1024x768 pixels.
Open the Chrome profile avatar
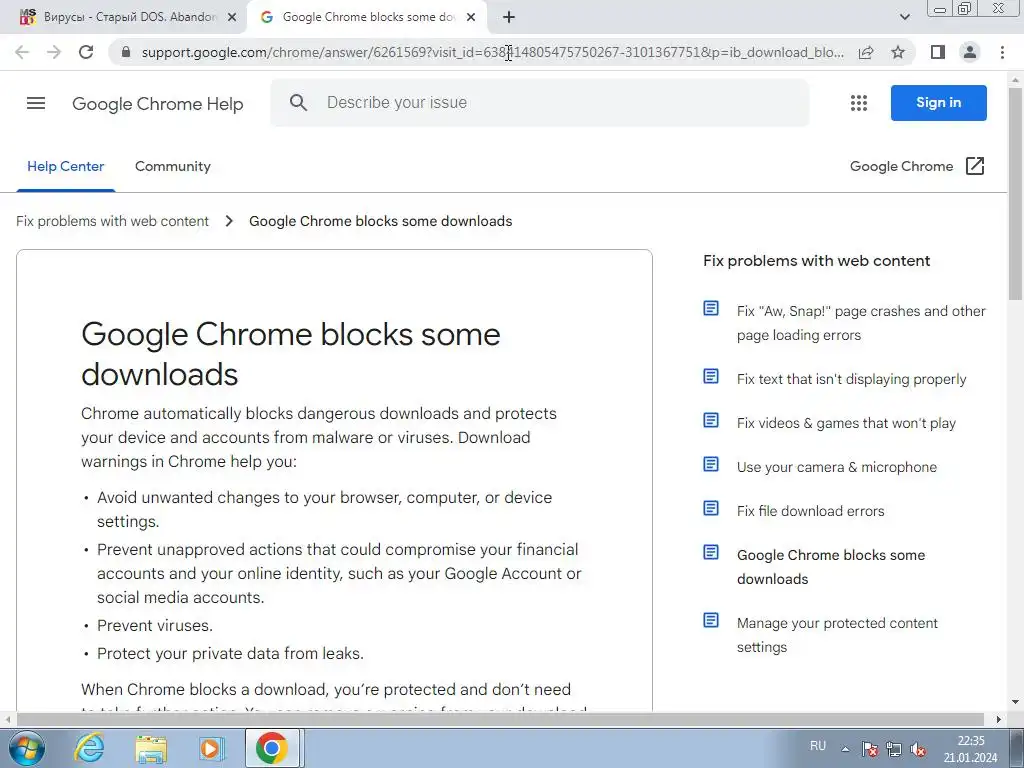click(970, 52)
